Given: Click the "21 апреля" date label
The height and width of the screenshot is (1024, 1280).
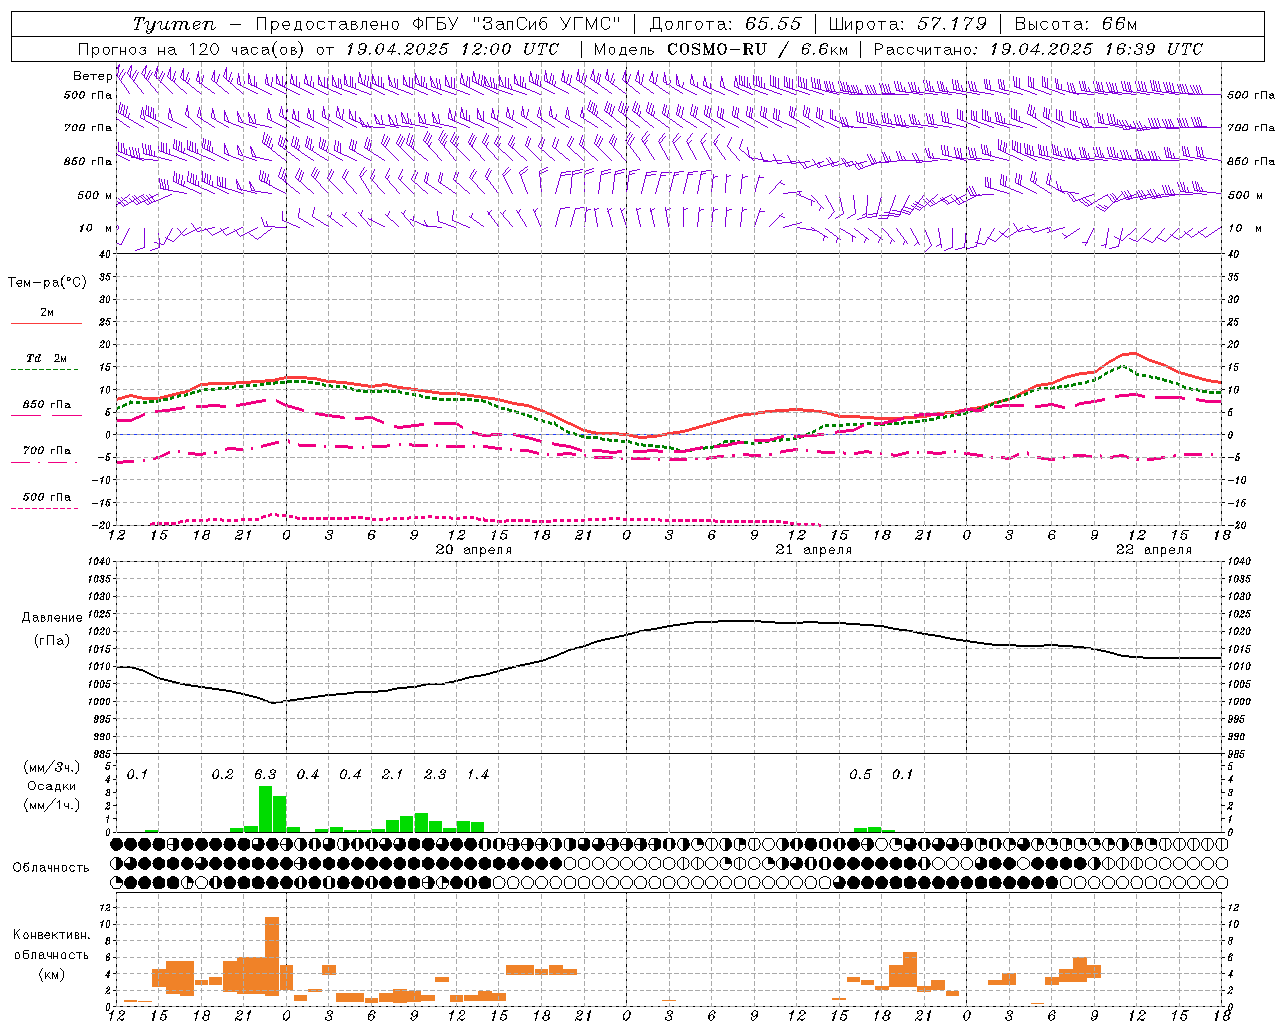Looking at the screenshot, I should click(814, 550).
